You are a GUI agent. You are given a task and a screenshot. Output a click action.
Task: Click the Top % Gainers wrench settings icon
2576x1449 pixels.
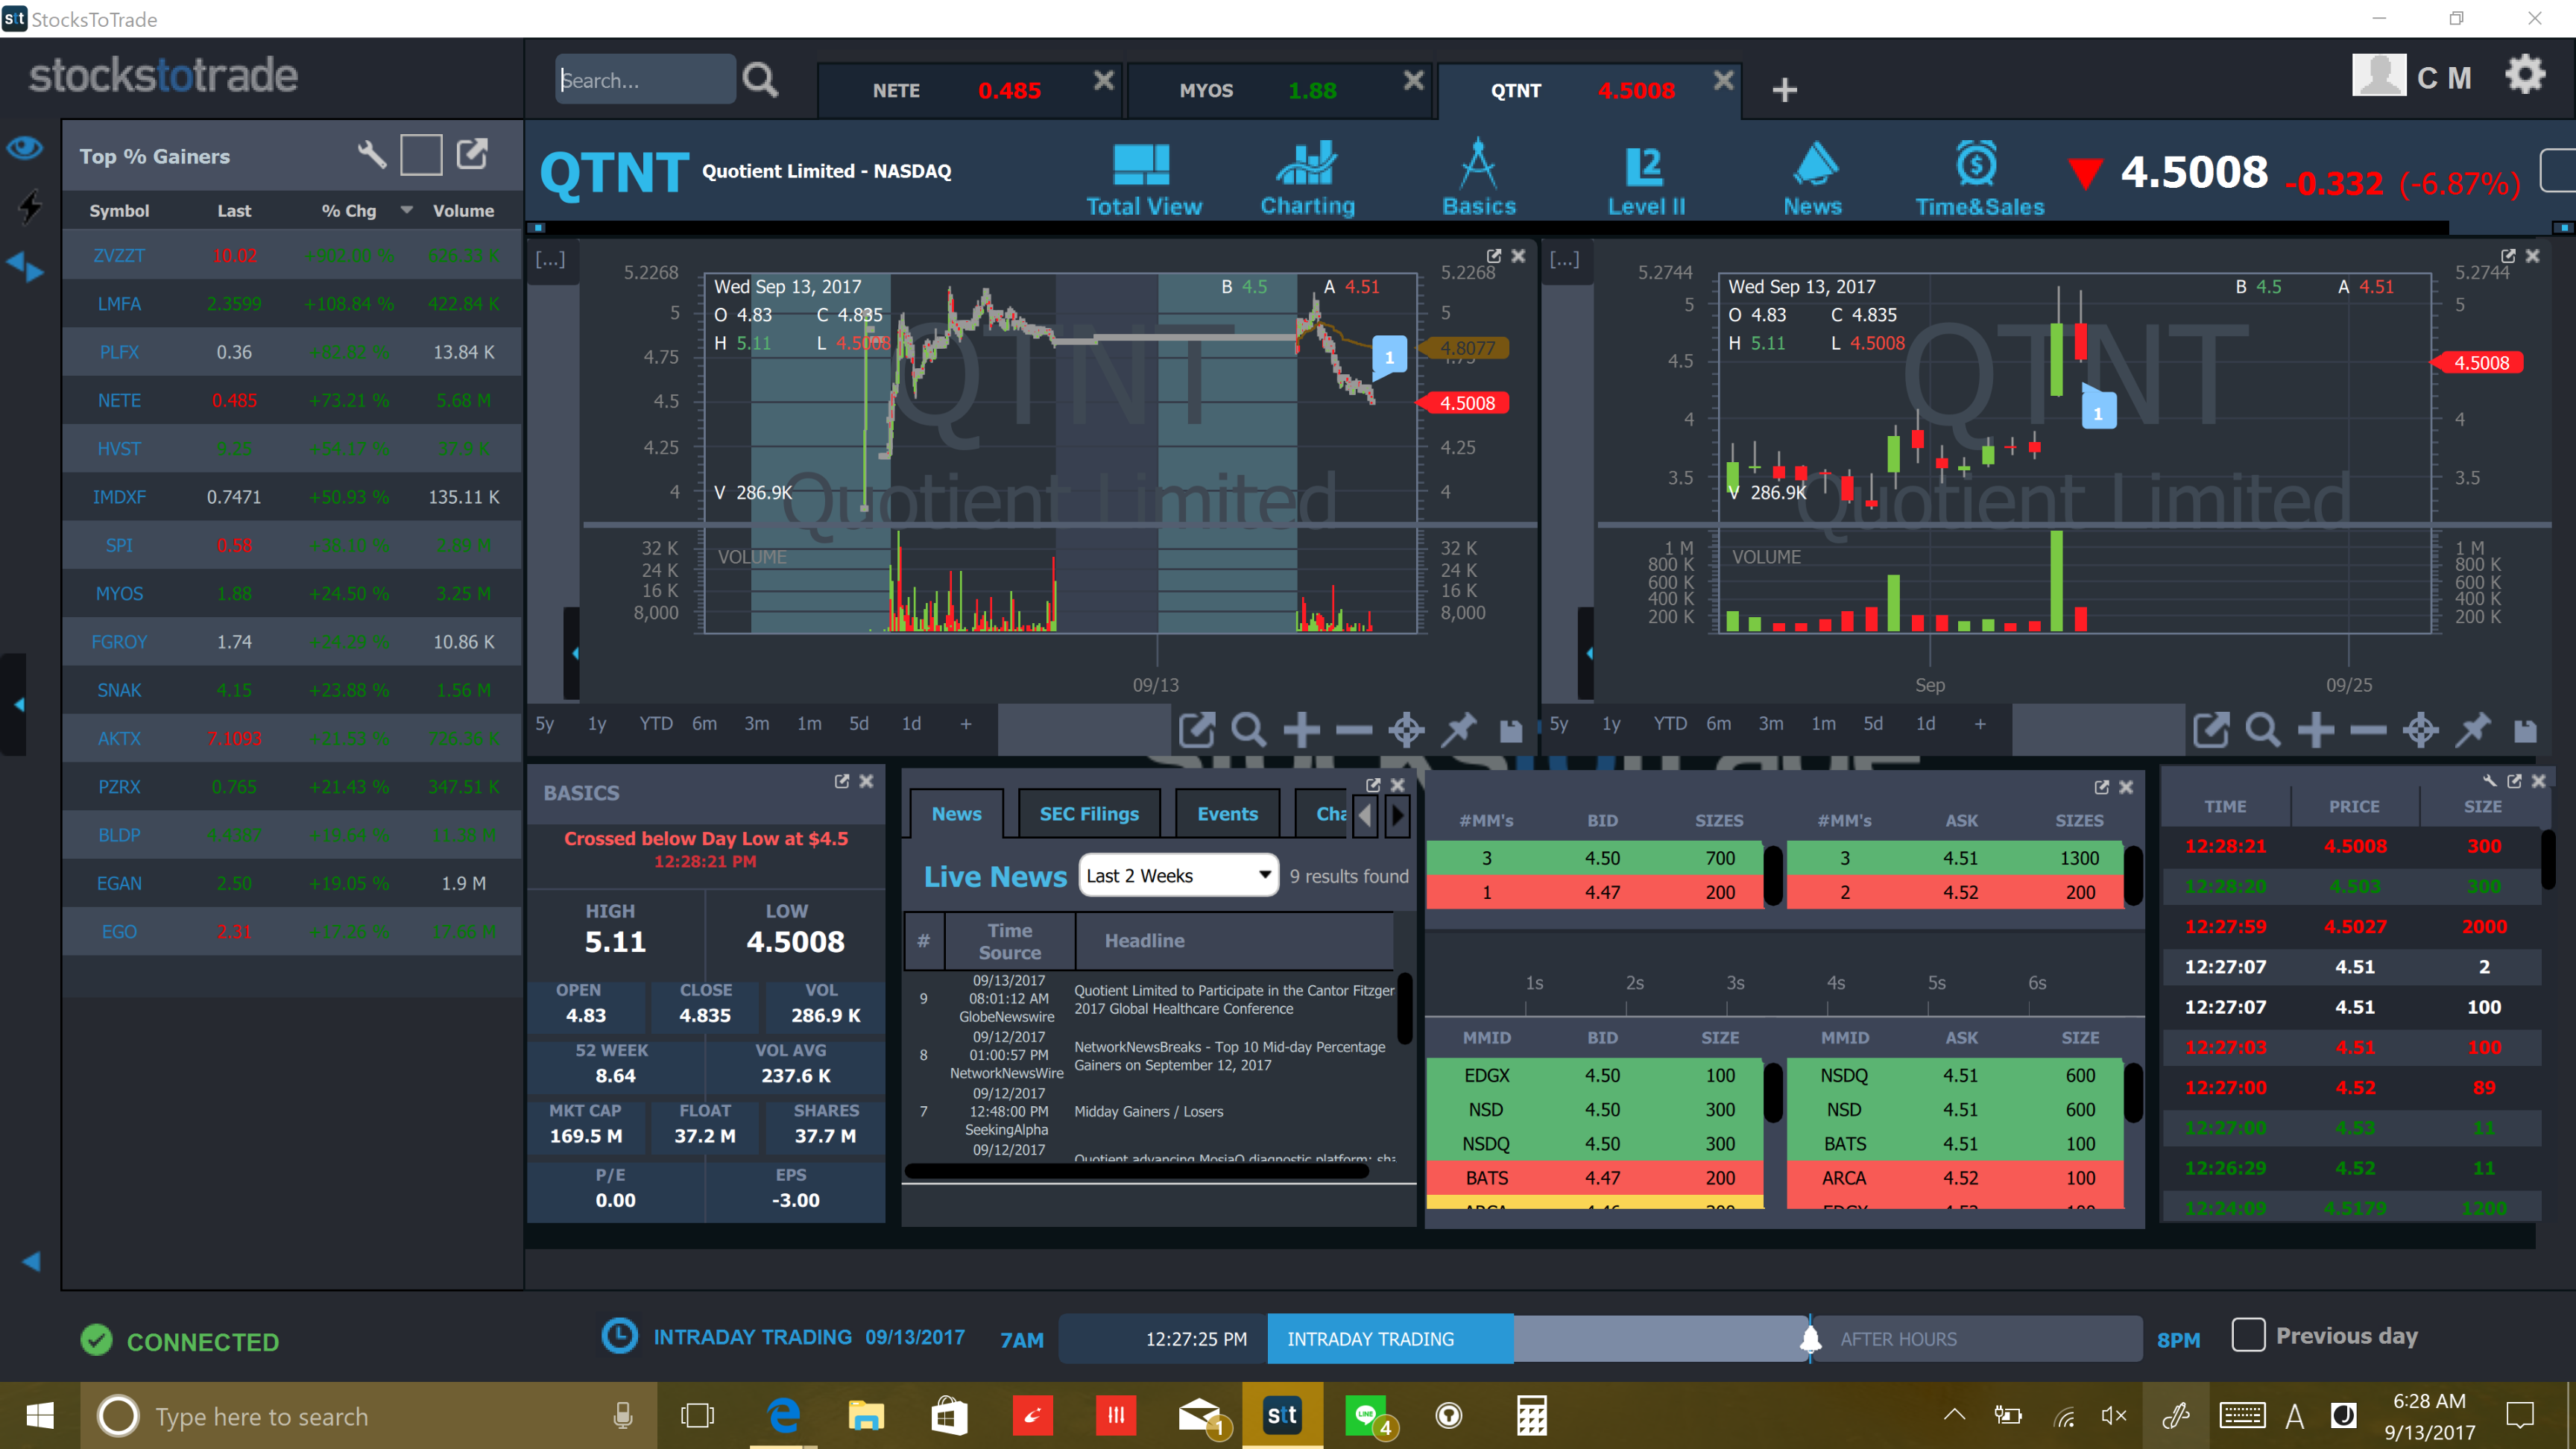click(371, 154)
